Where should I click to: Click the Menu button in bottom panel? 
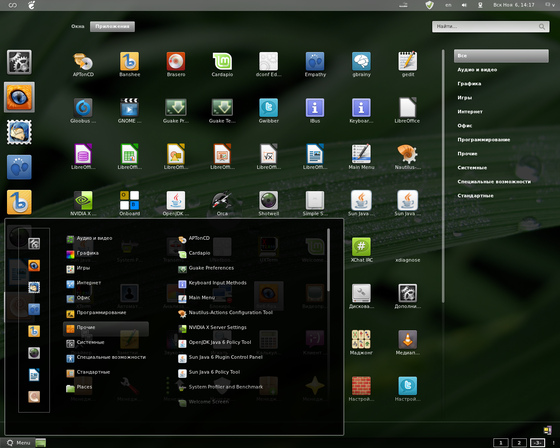[x=18, y=443]
